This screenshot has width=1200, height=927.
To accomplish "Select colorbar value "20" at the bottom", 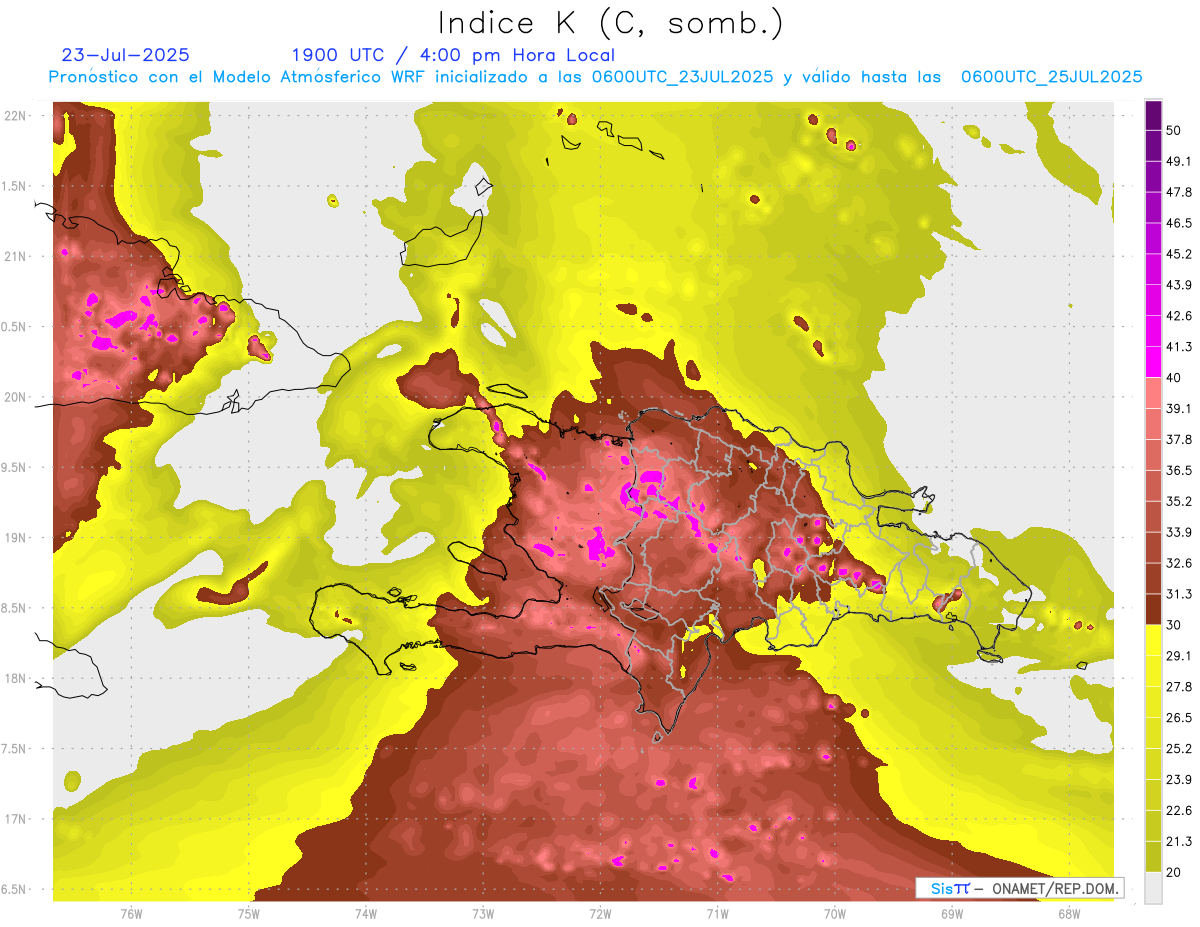I will pyautogui.click(x=1175, y=872).
